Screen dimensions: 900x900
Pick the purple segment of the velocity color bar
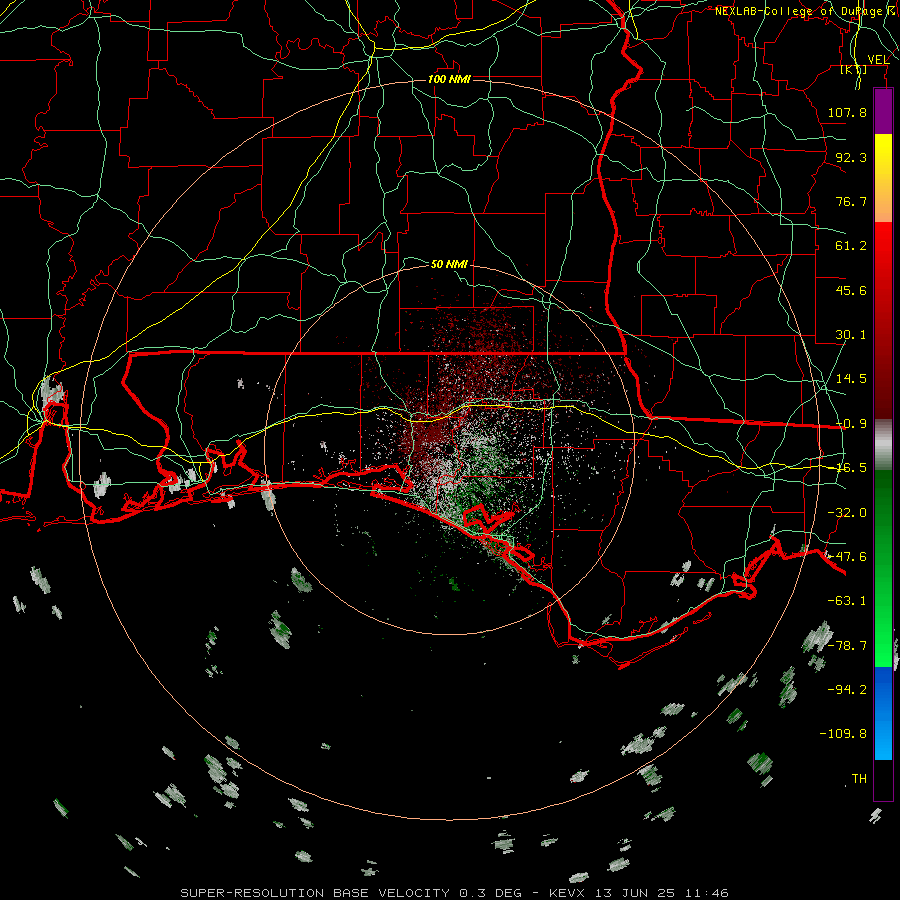883,112
